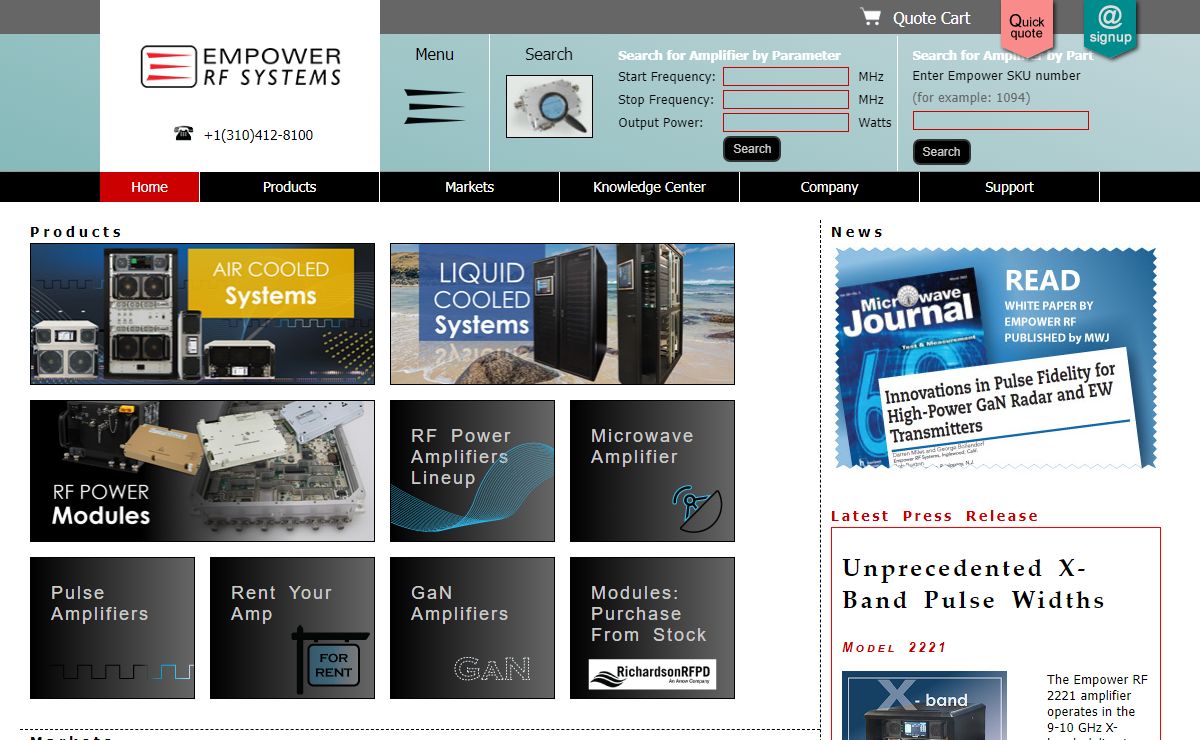Click the telephone icon beside phone number
The width and height of the screenshot is (1200, 740).
tap(183, 134)
